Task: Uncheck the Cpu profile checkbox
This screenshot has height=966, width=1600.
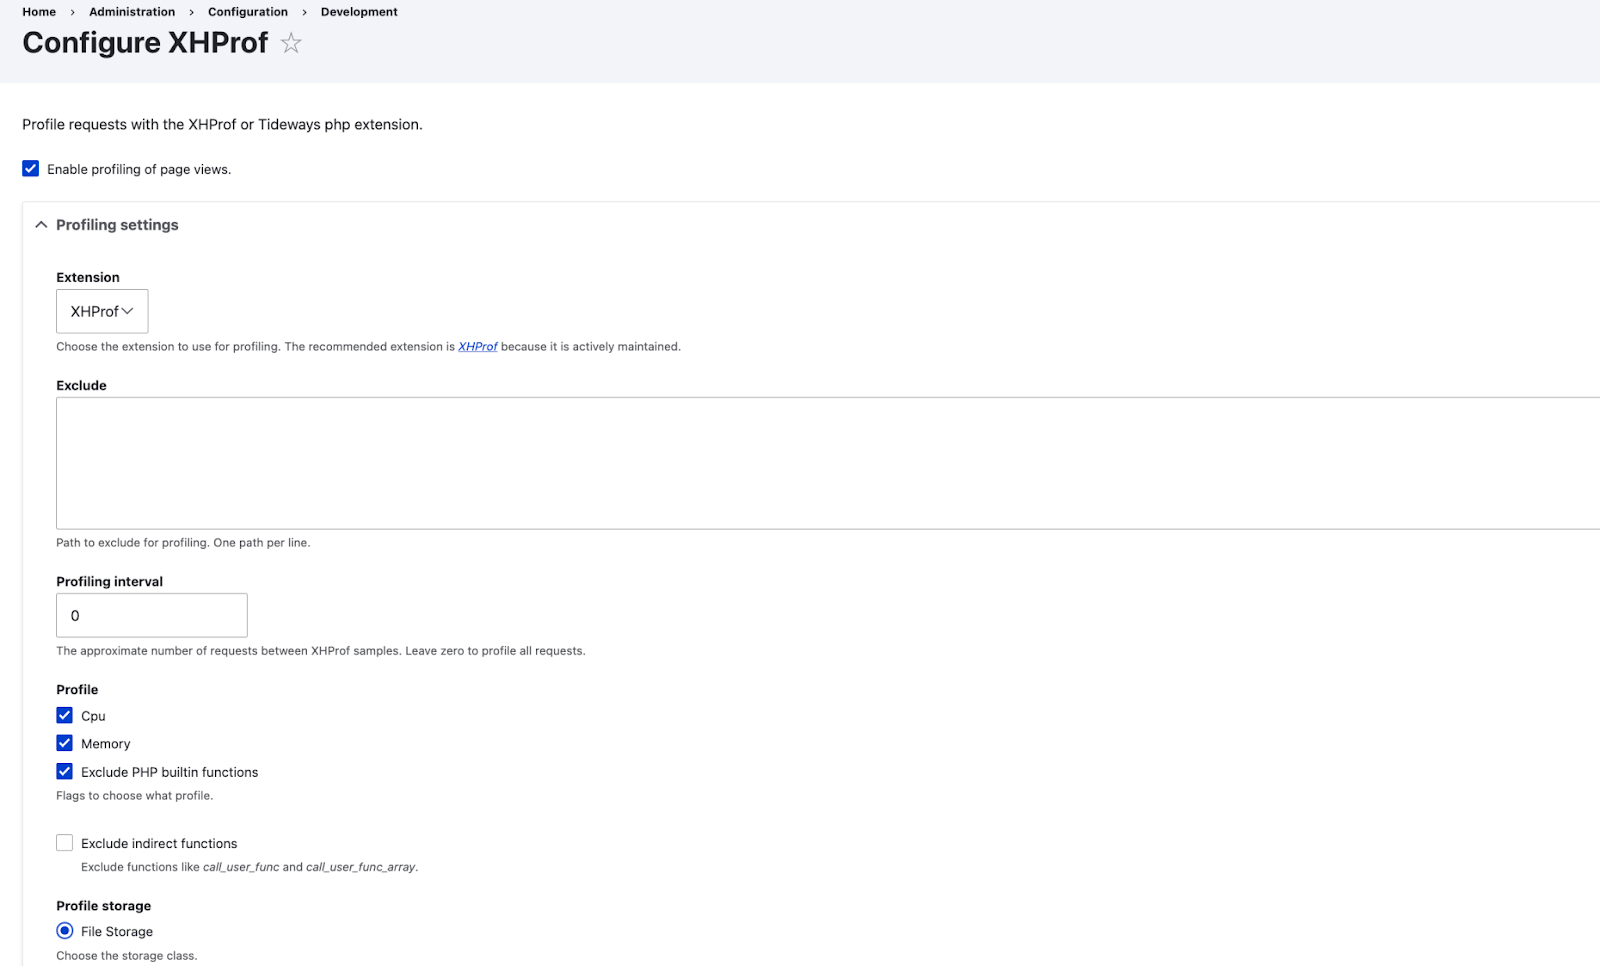Action: point(65,715)
